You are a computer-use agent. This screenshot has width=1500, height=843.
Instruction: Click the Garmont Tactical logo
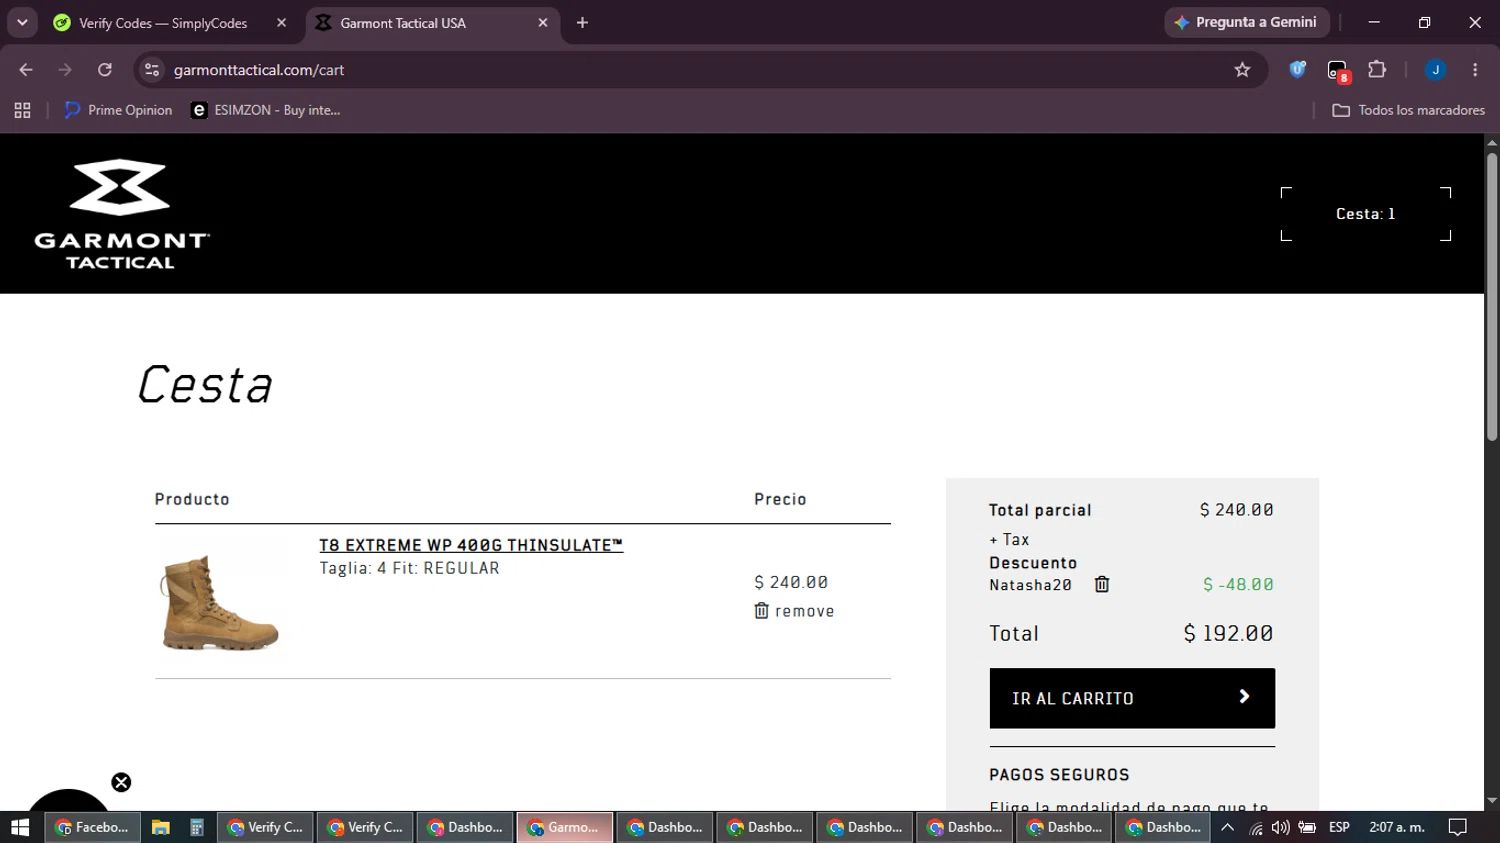(121, 214)
